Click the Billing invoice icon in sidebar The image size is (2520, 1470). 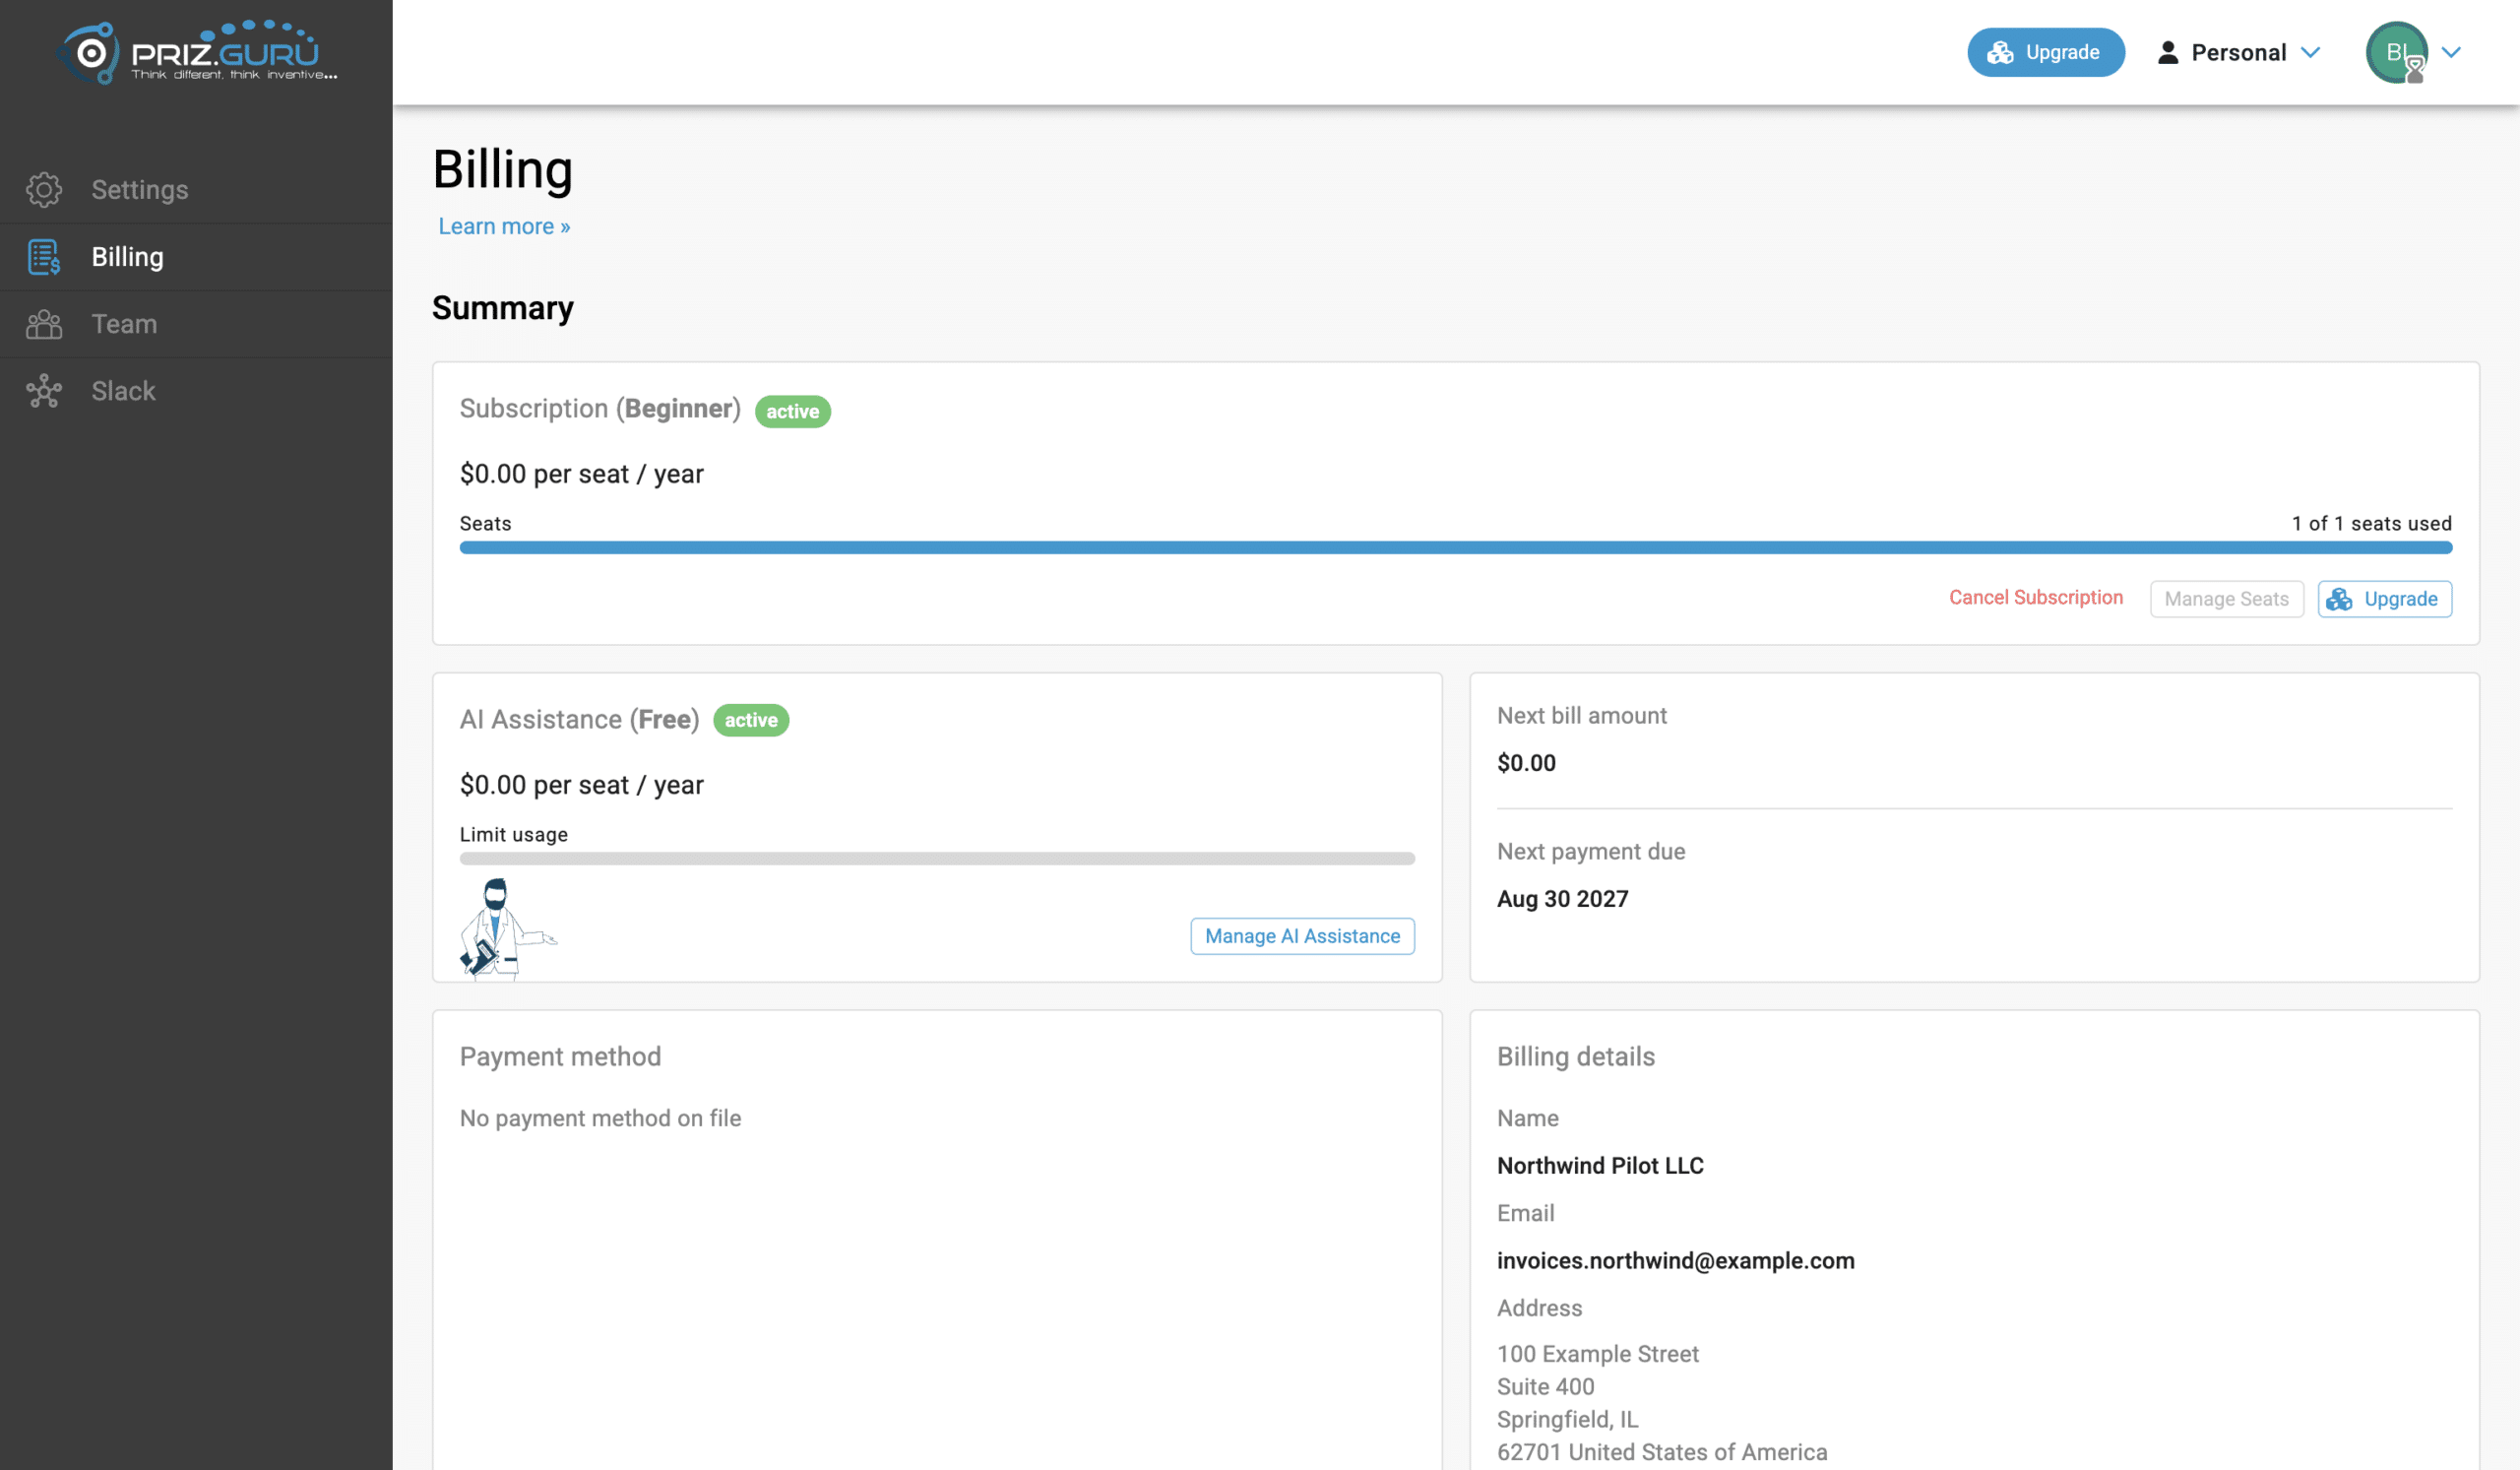[x=44, y=257]
